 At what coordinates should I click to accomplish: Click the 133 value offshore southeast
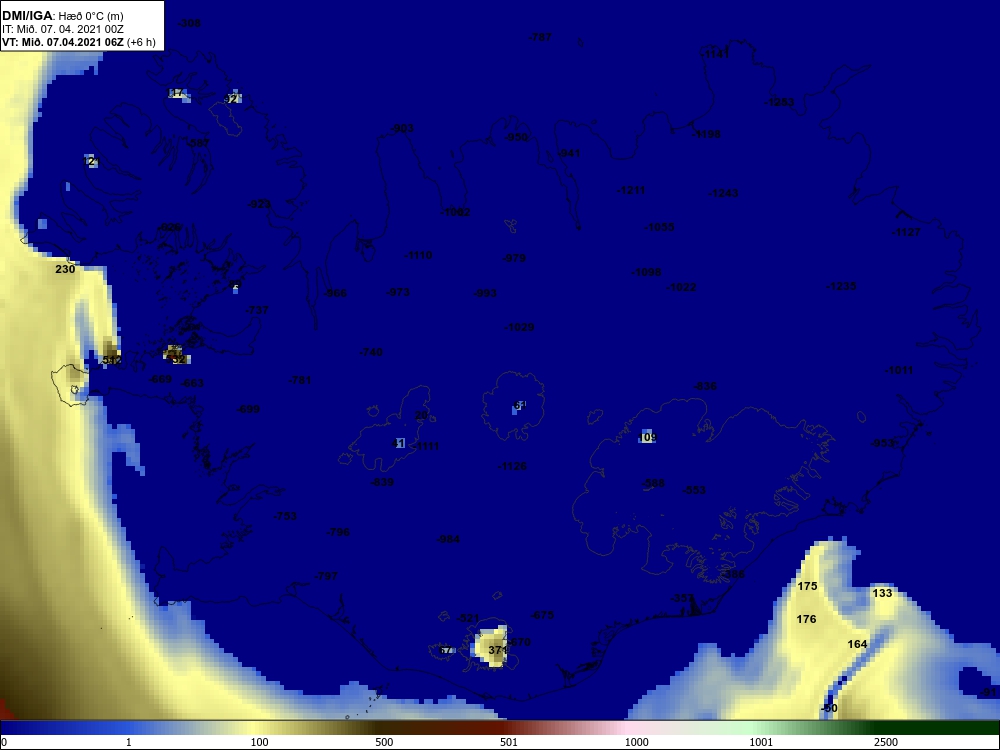(882, 594)
